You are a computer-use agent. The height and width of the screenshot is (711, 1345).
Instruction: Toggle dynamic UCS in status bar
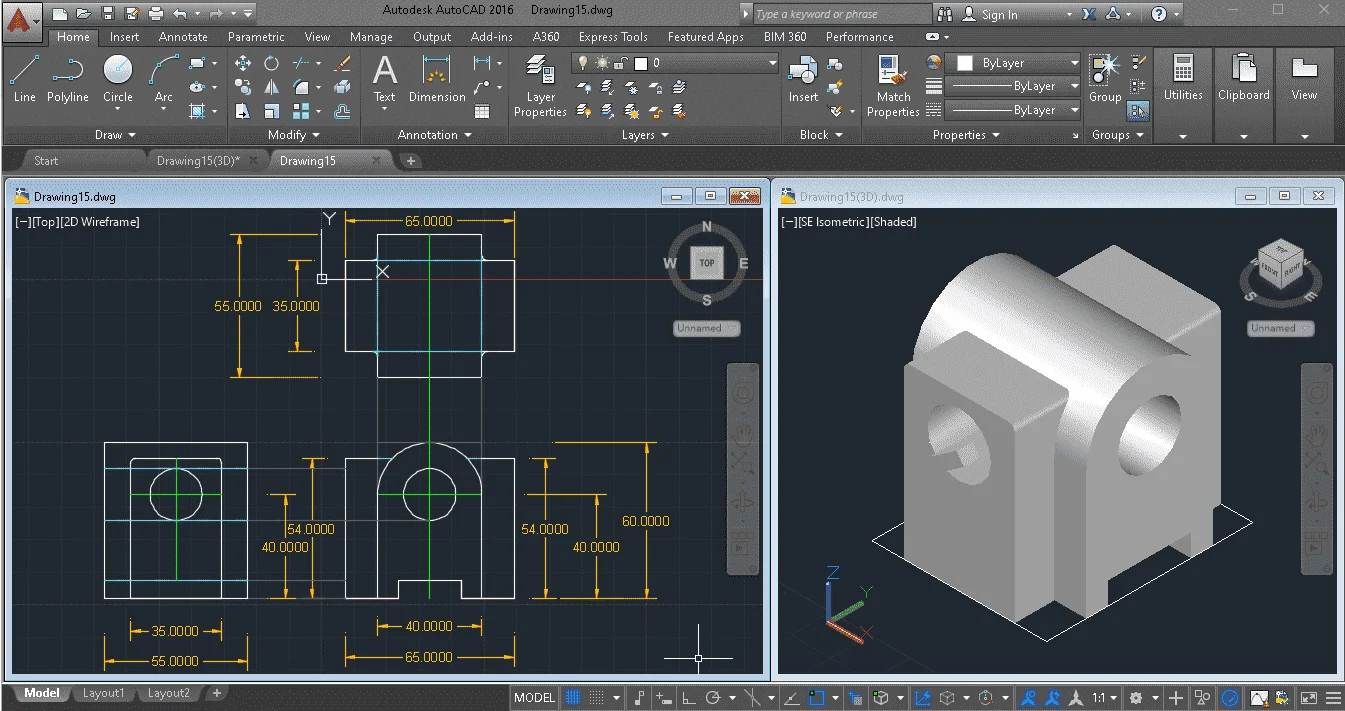point(922,698)
